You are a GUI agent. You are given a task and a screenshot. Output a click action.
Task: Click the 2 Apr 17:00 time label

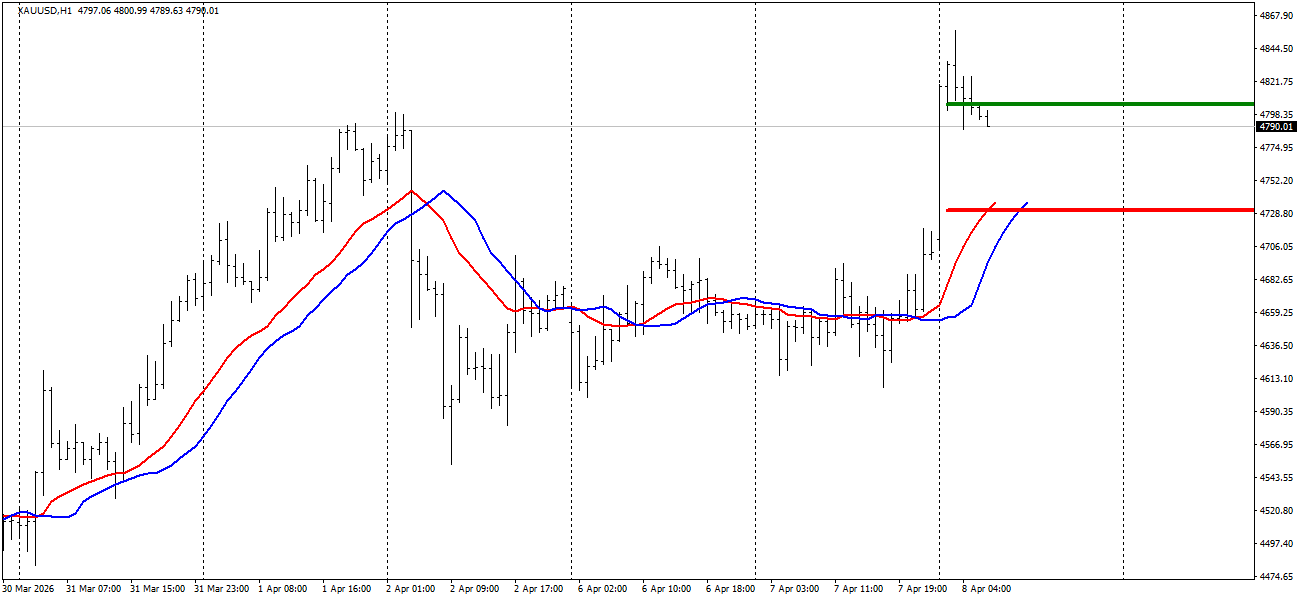[x=539, y=589]
